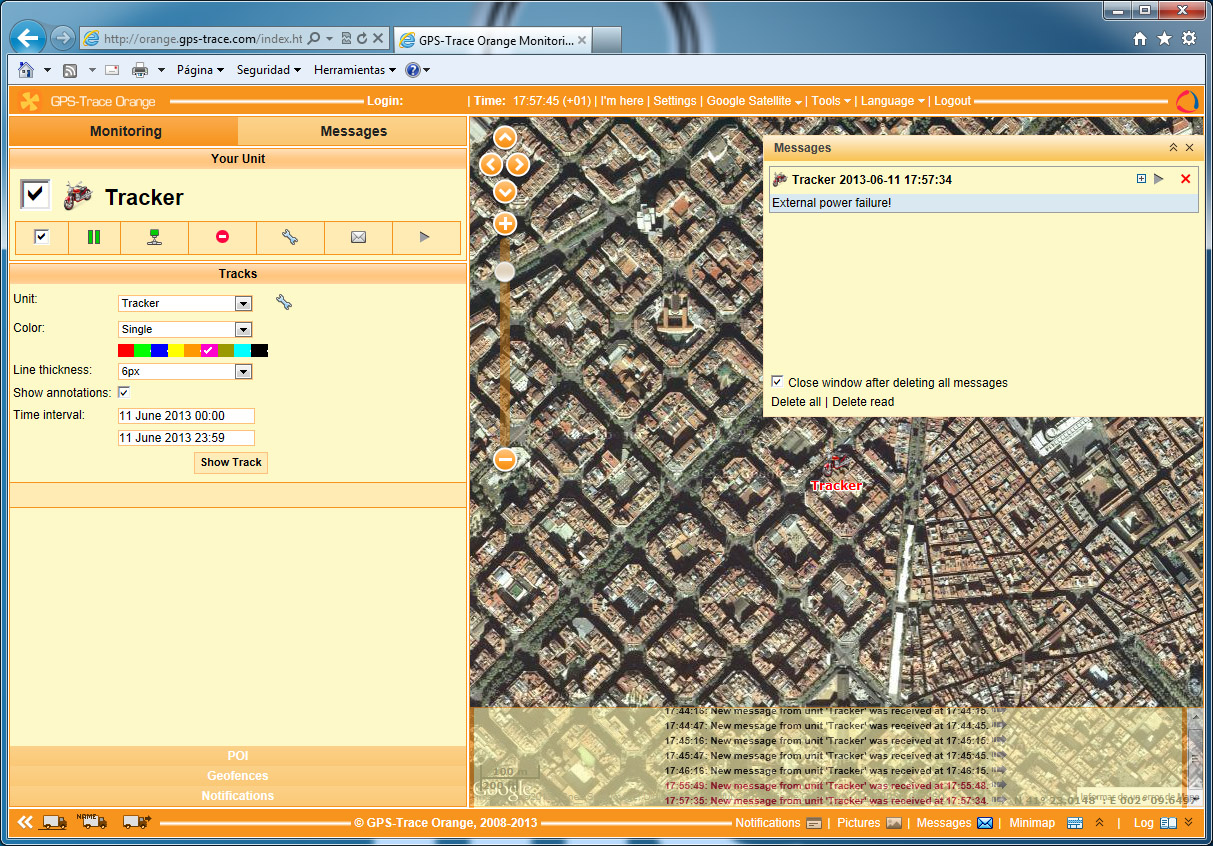
Task: Switch to the Messages tab in left panel
Action: tap(353, 131)
